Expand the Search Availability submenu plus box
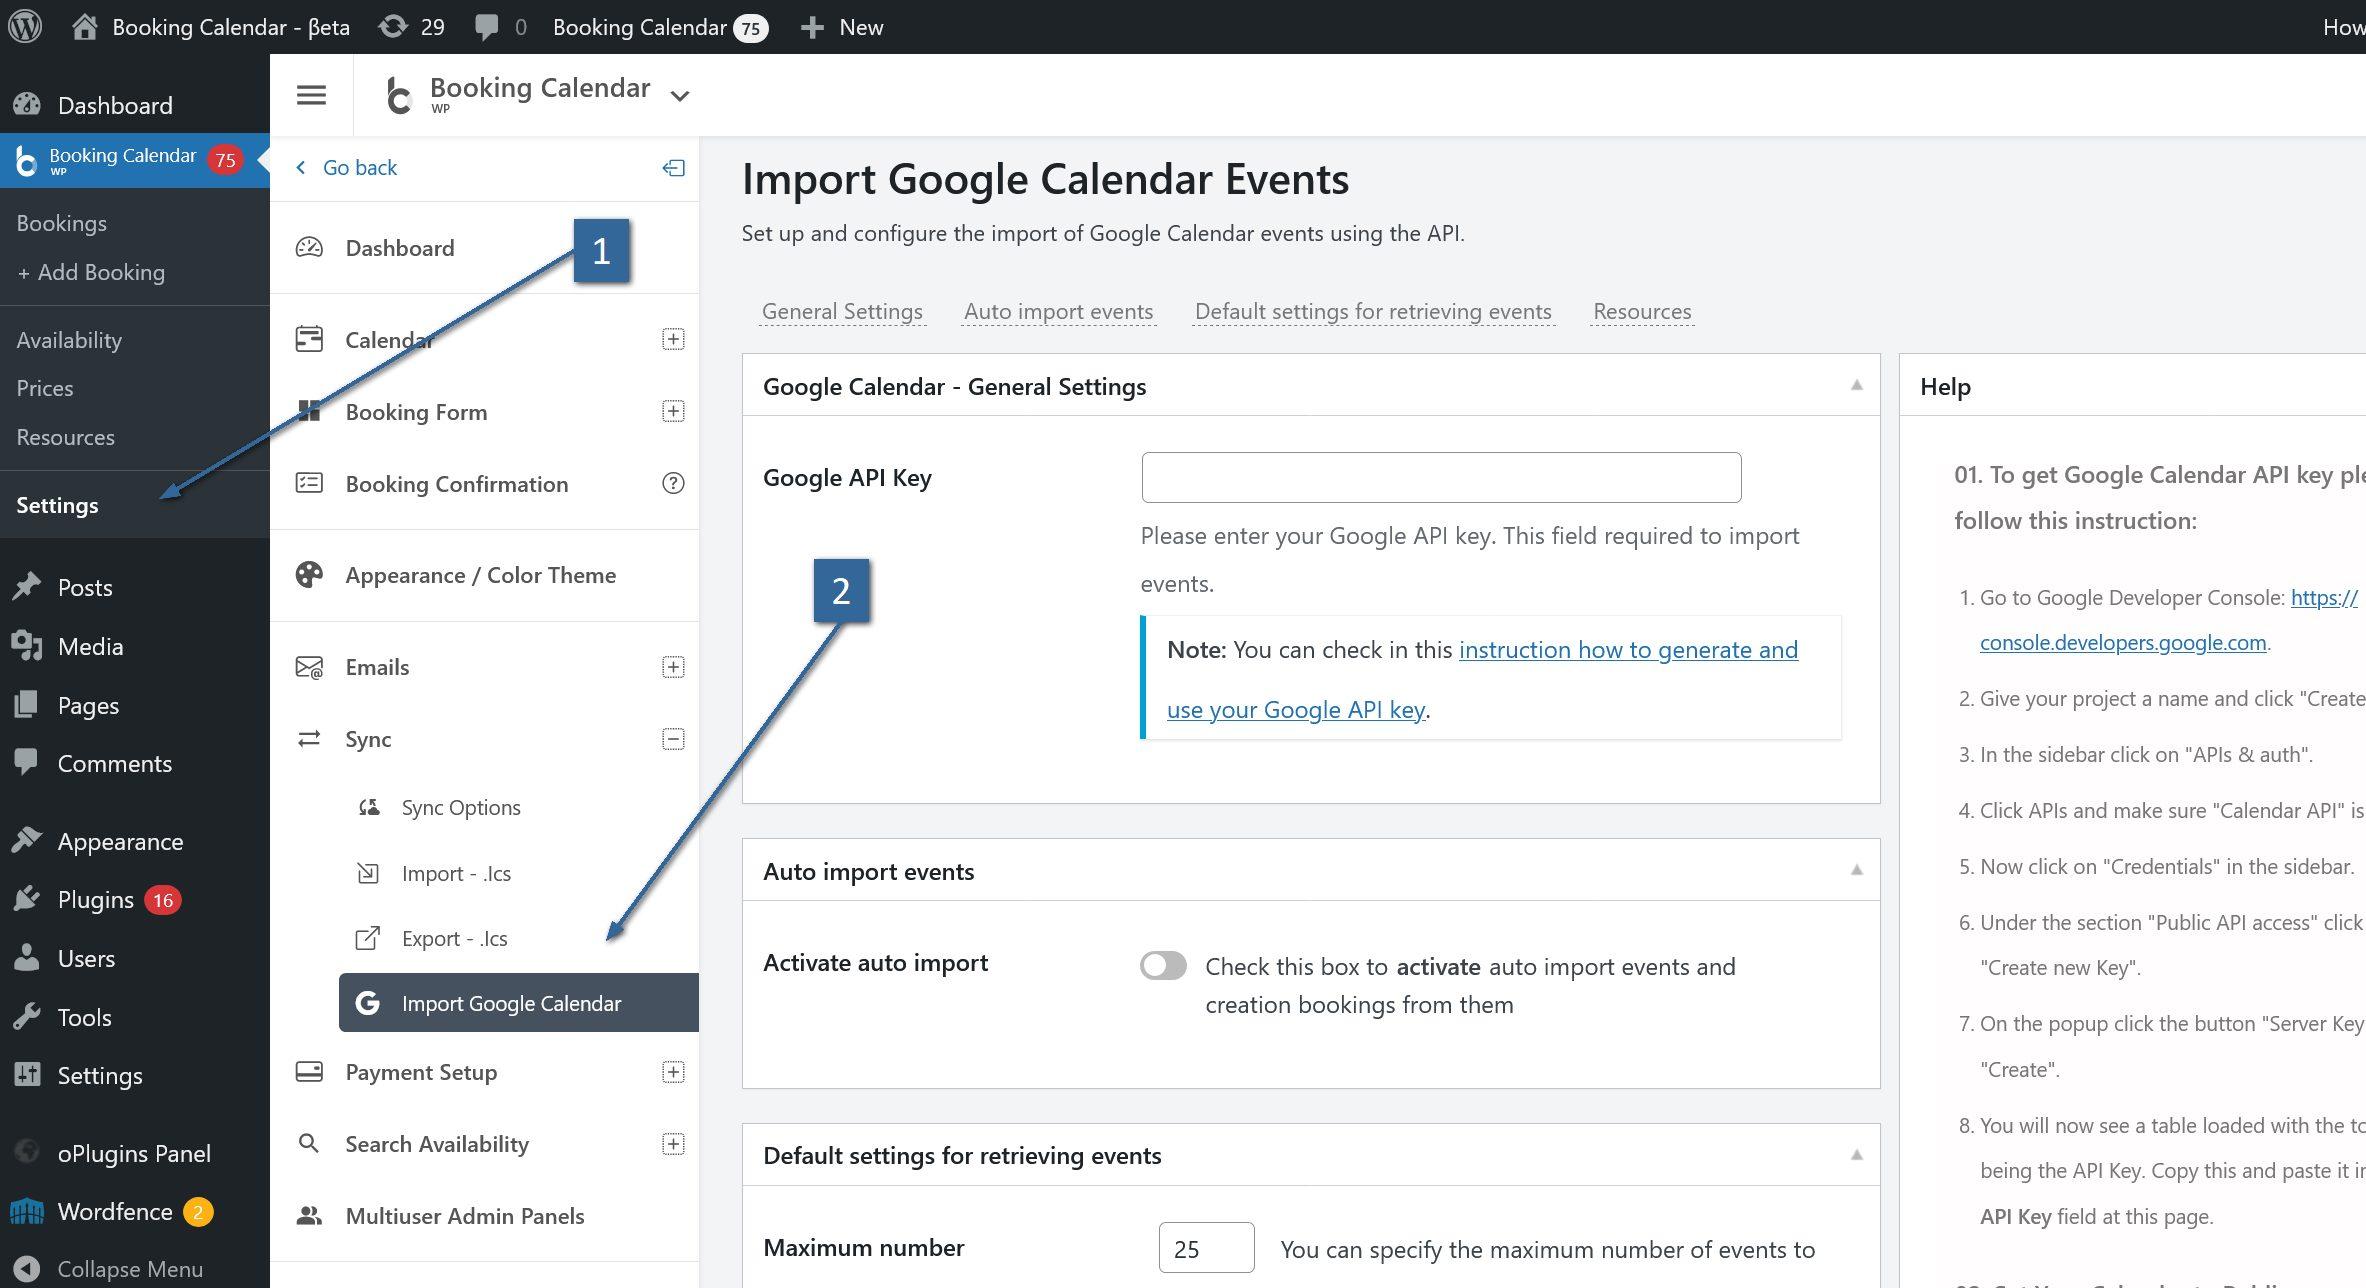Image resolution: width=2366 pixels, height=1288 pixels. [673, 1143]
